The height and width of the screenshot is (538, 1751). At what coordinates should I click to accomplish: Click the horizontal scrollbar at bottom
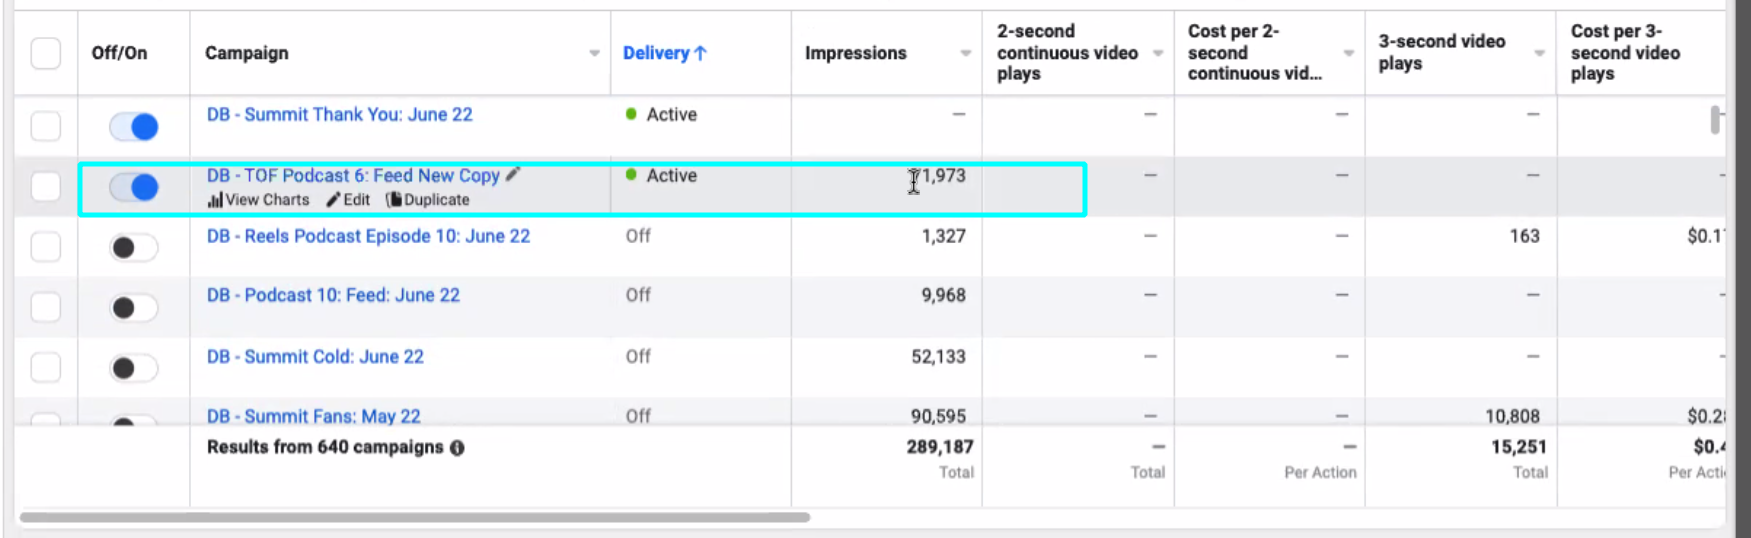[x=414, y=517]
